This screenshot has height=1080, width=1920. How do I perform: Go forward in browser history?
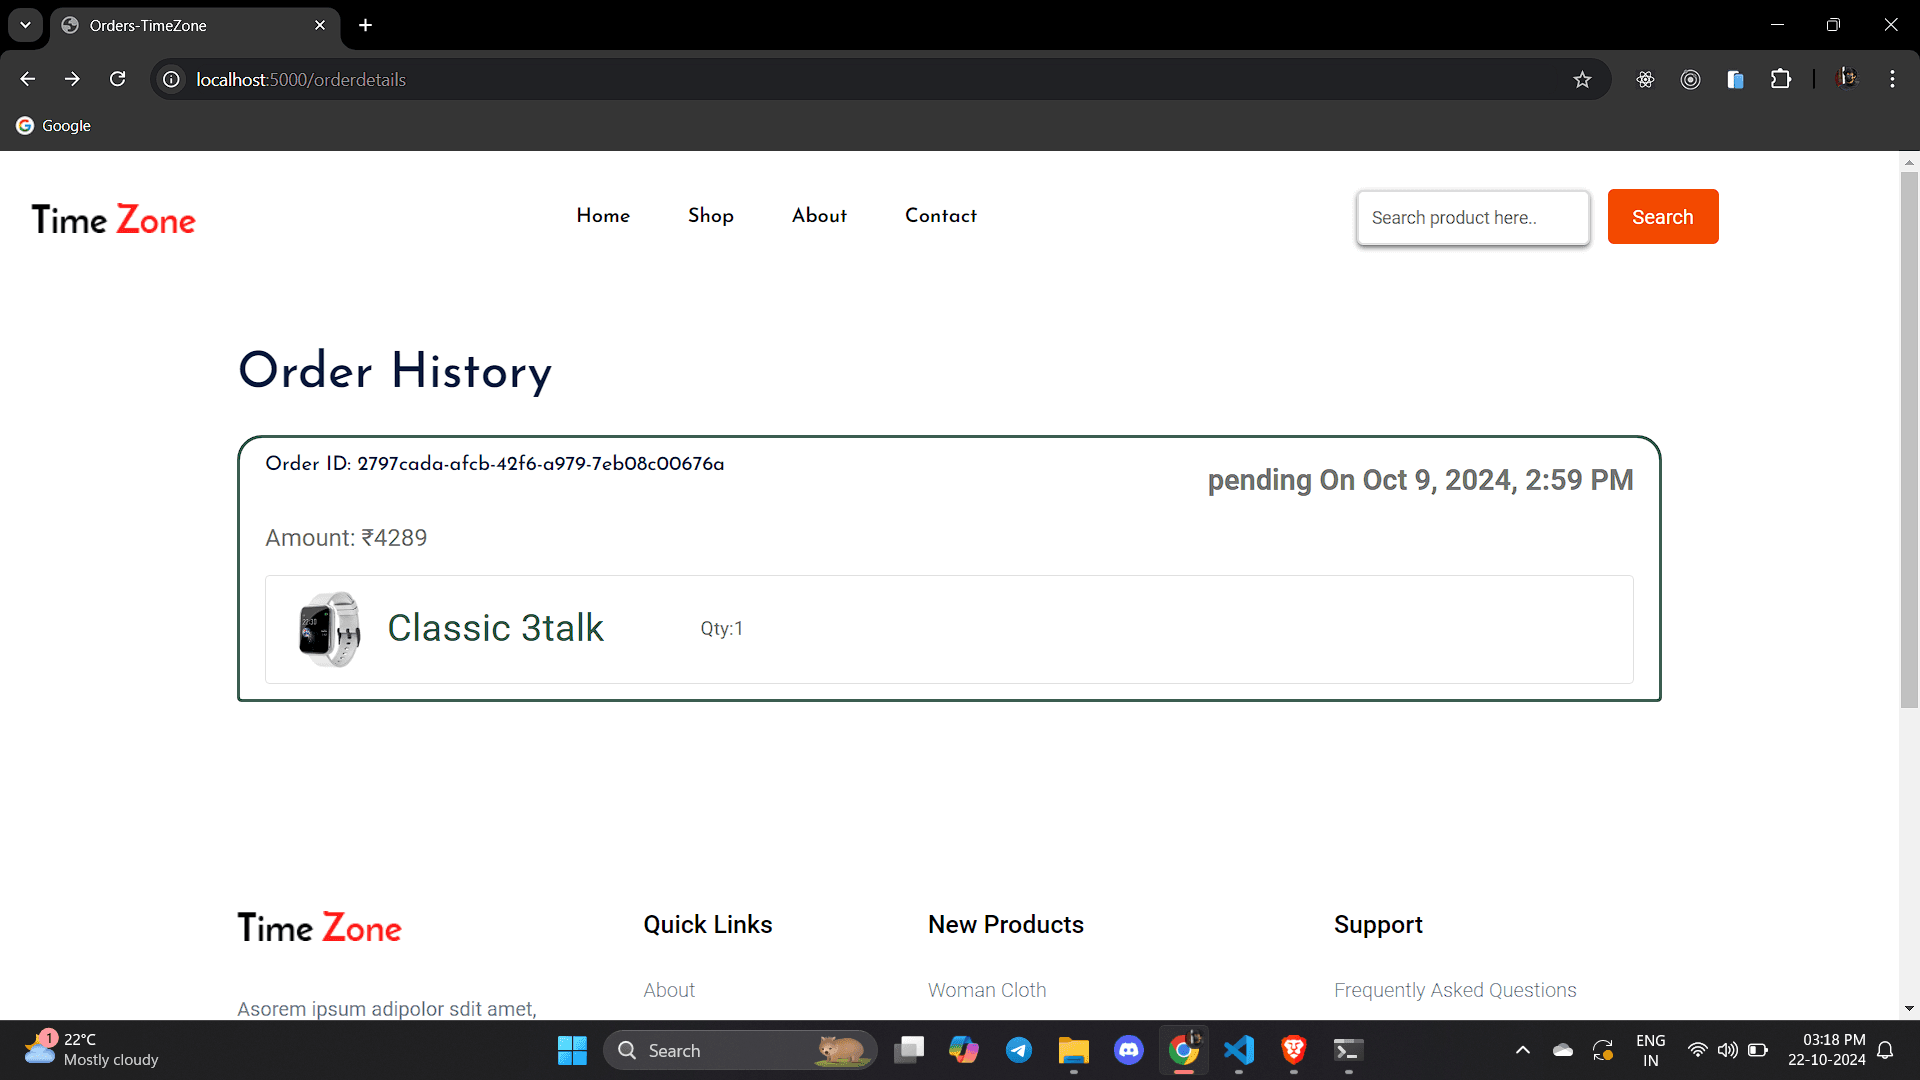click(72, 79)
